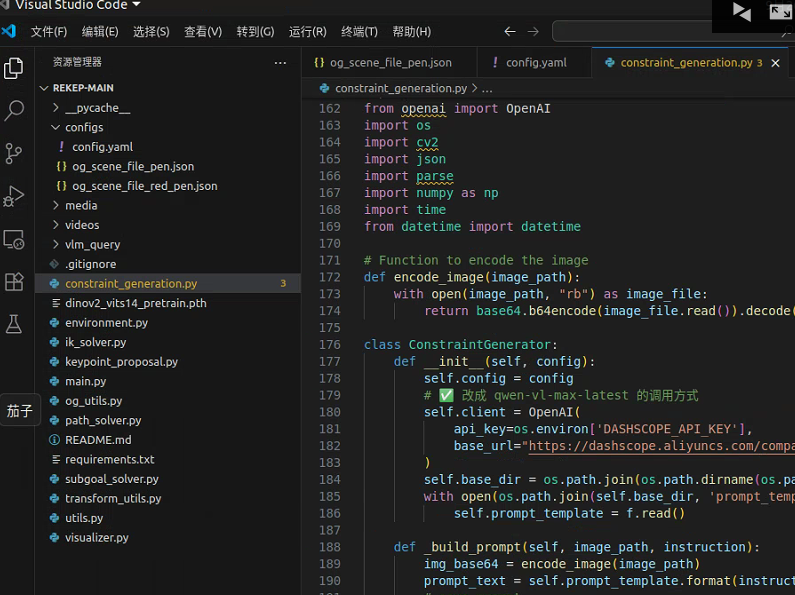Open subgoal_solver.py file
795x595 pixels.
pyautogui.click(x=168, y=479)
